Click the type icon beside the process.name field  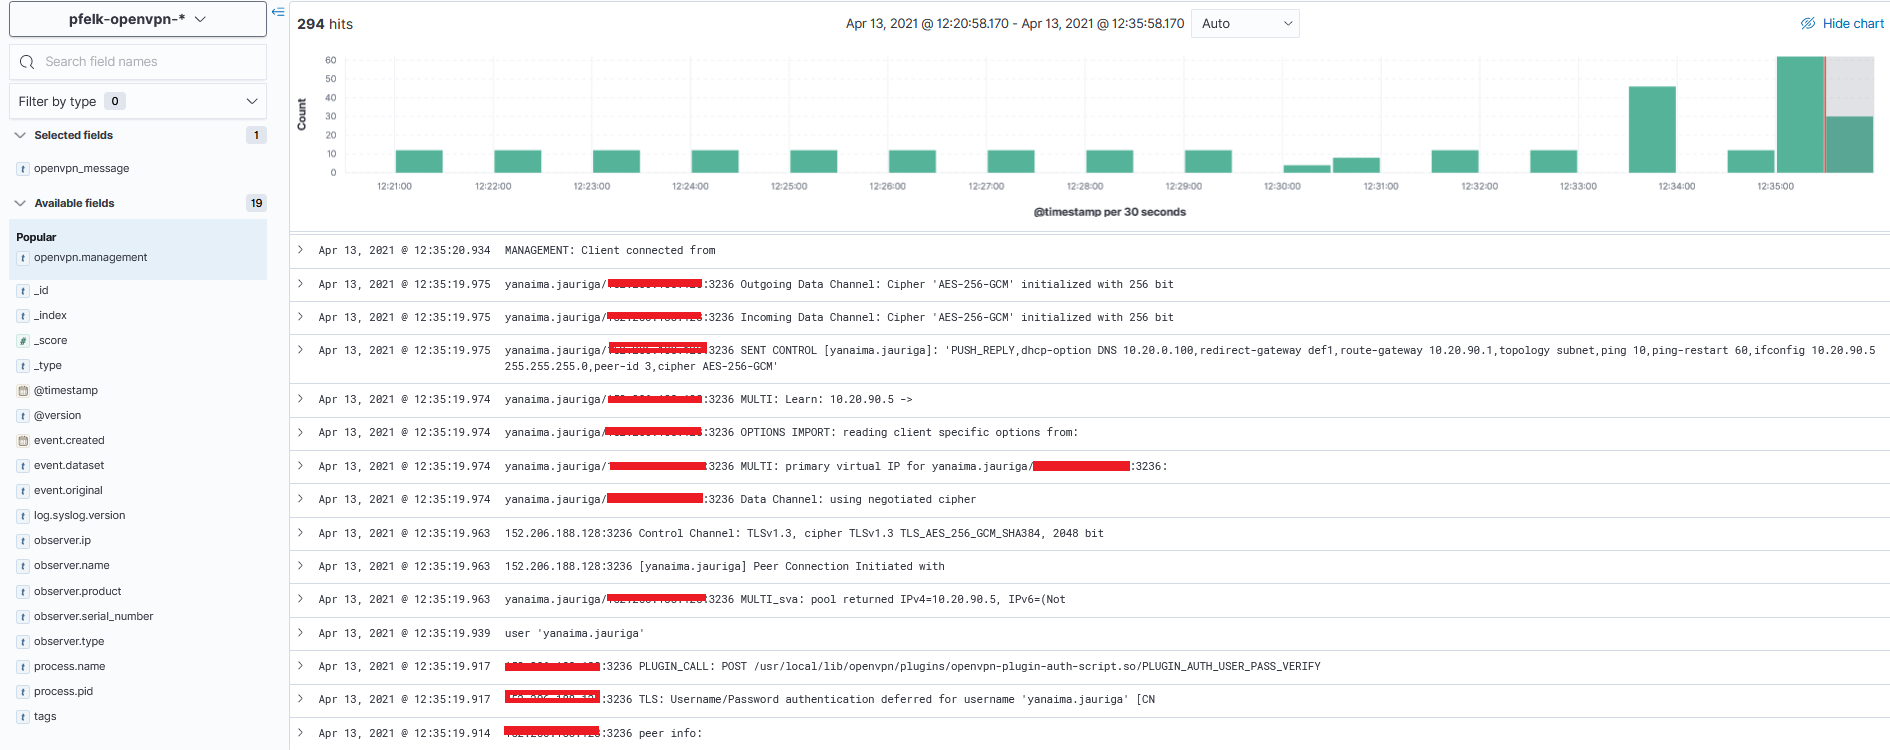(23, 667)
